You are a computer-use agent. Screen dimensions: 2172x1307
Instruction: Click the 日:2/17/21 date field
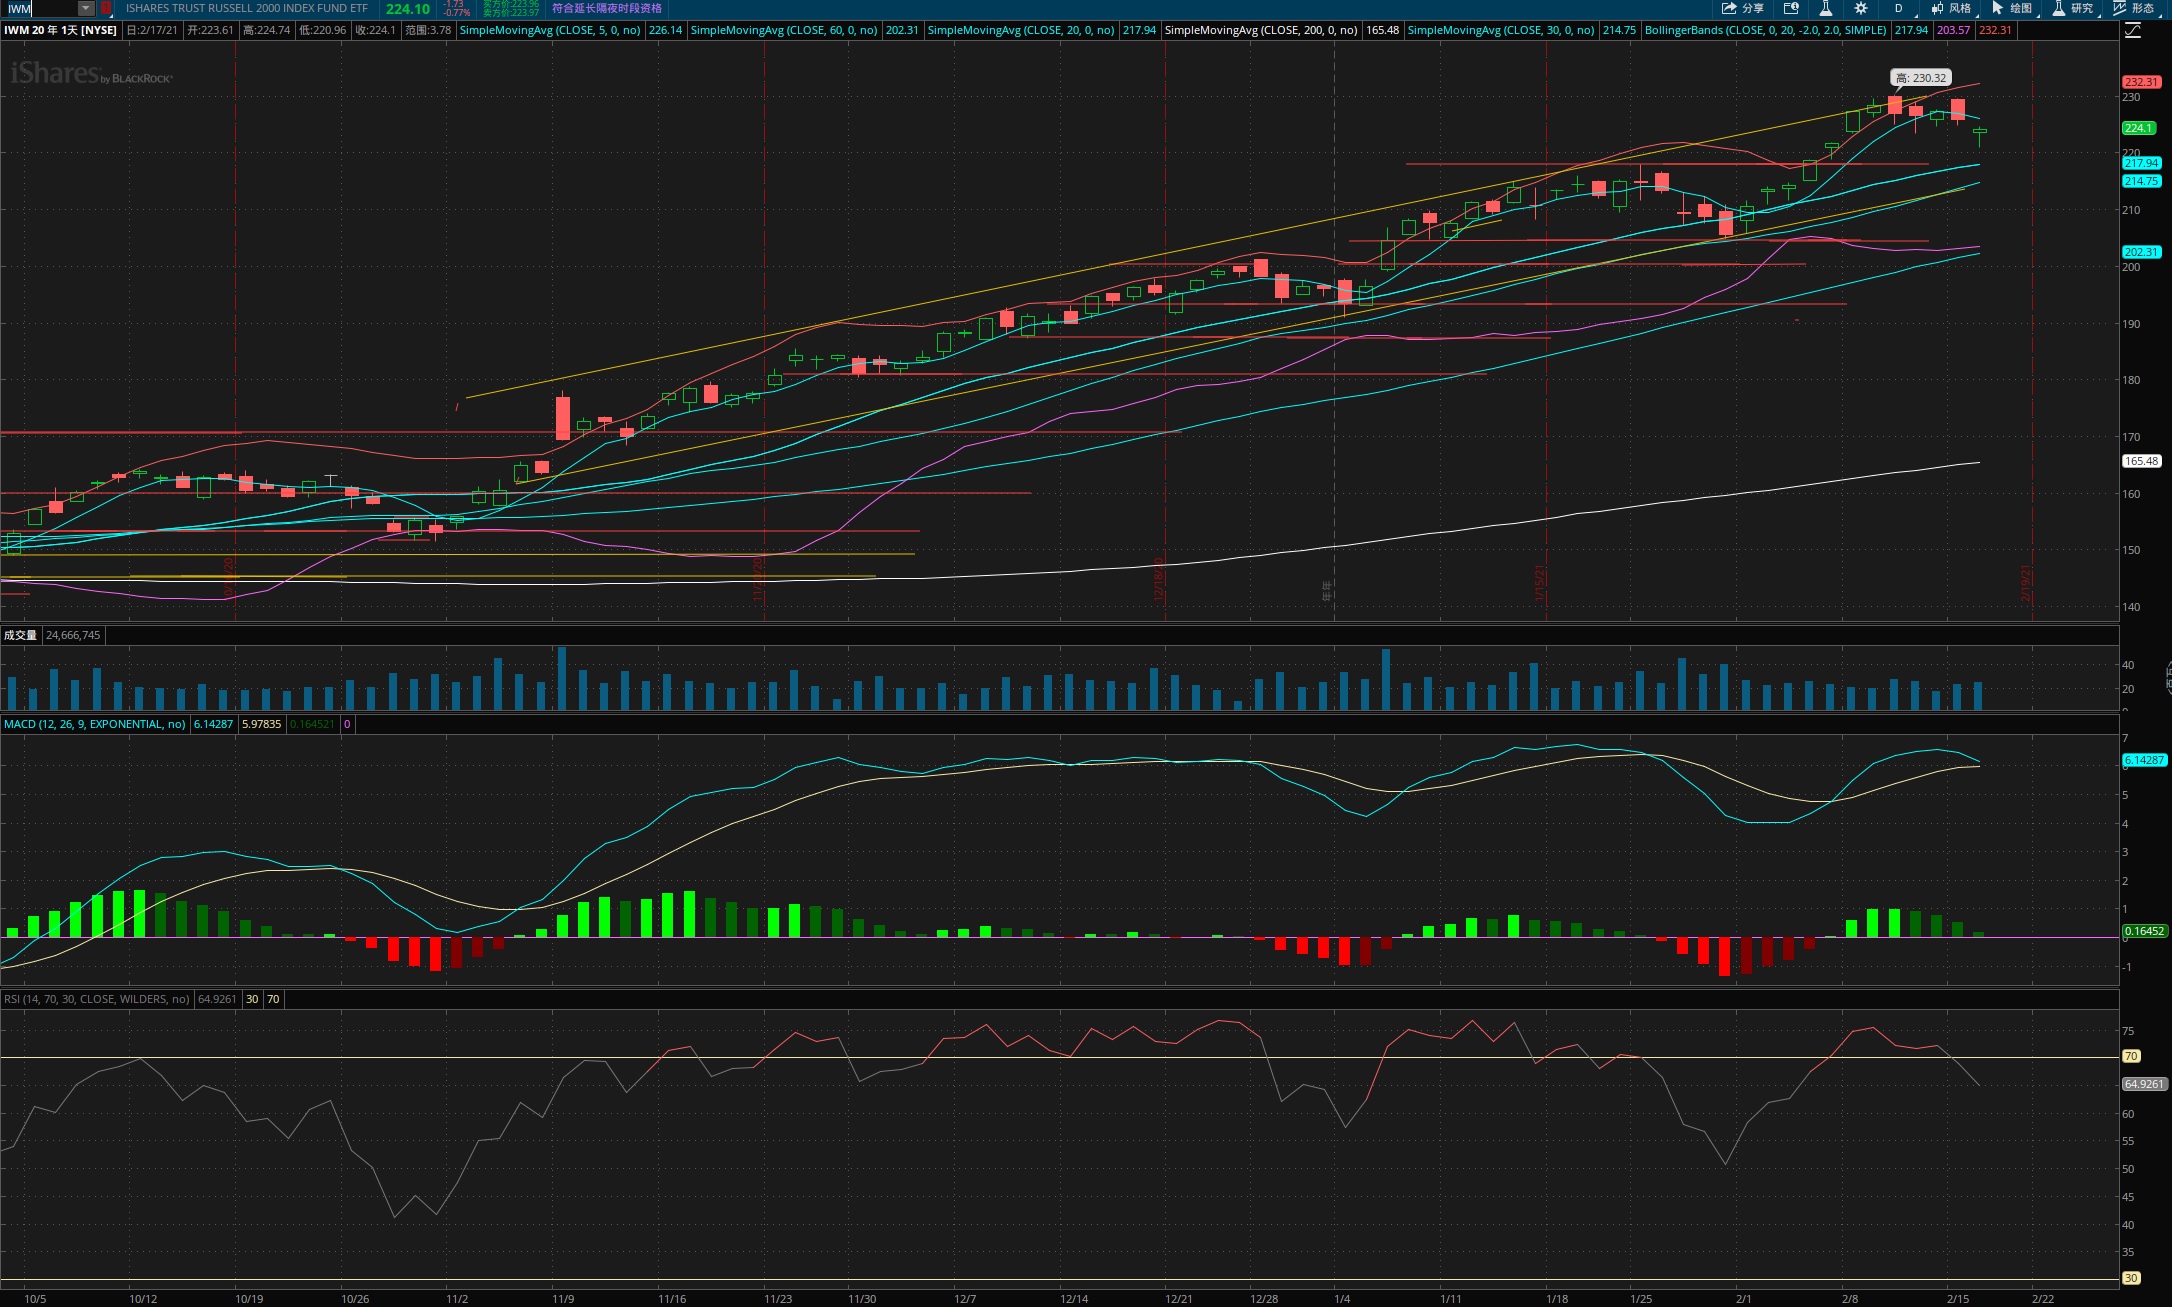153,30
